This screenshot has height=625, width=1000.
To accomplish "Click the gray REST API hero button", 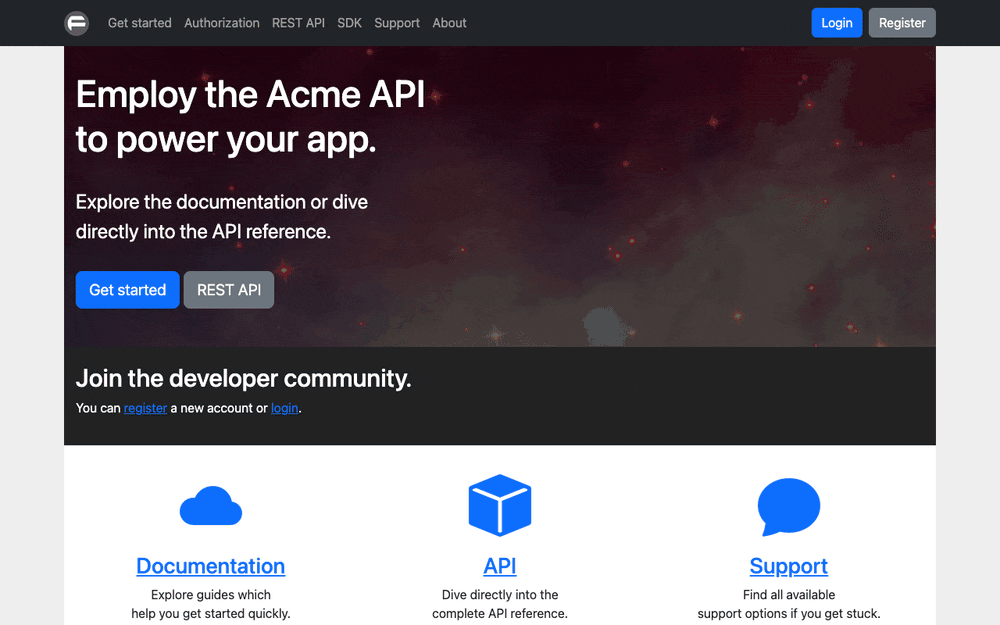I will [229, 290].
